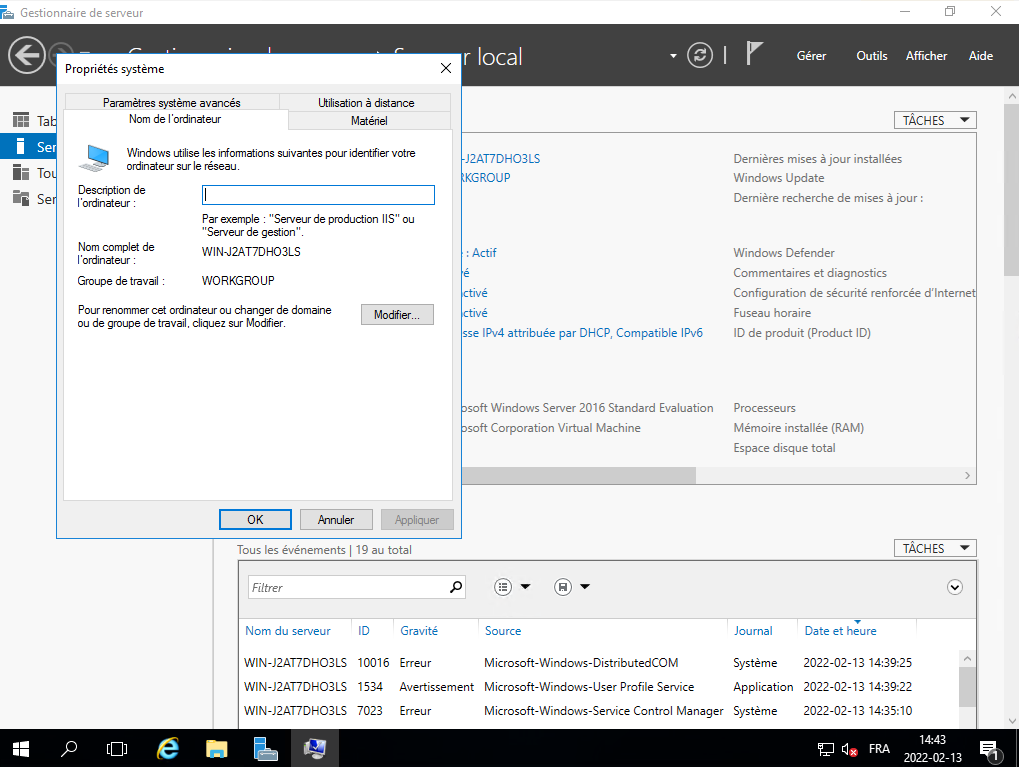
Task: Click the refresh icon in Server Manager header
Action: [701, 55]
